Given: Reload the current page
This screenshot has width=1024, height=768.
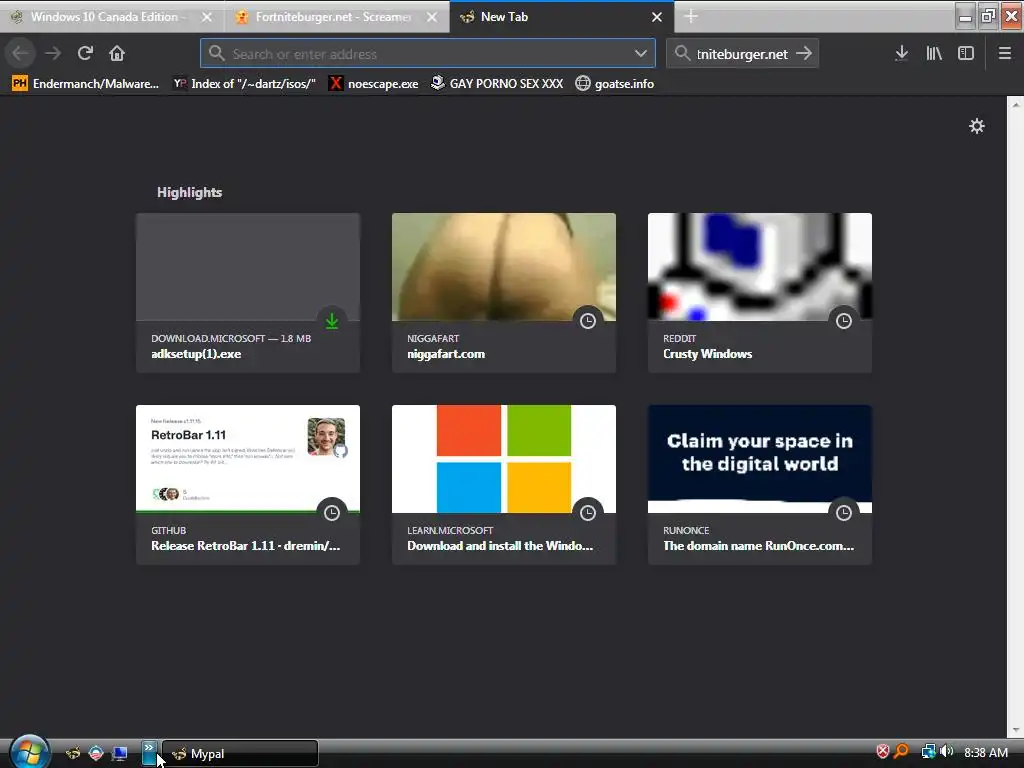Looking at the screenshot, I should (85, 53).
